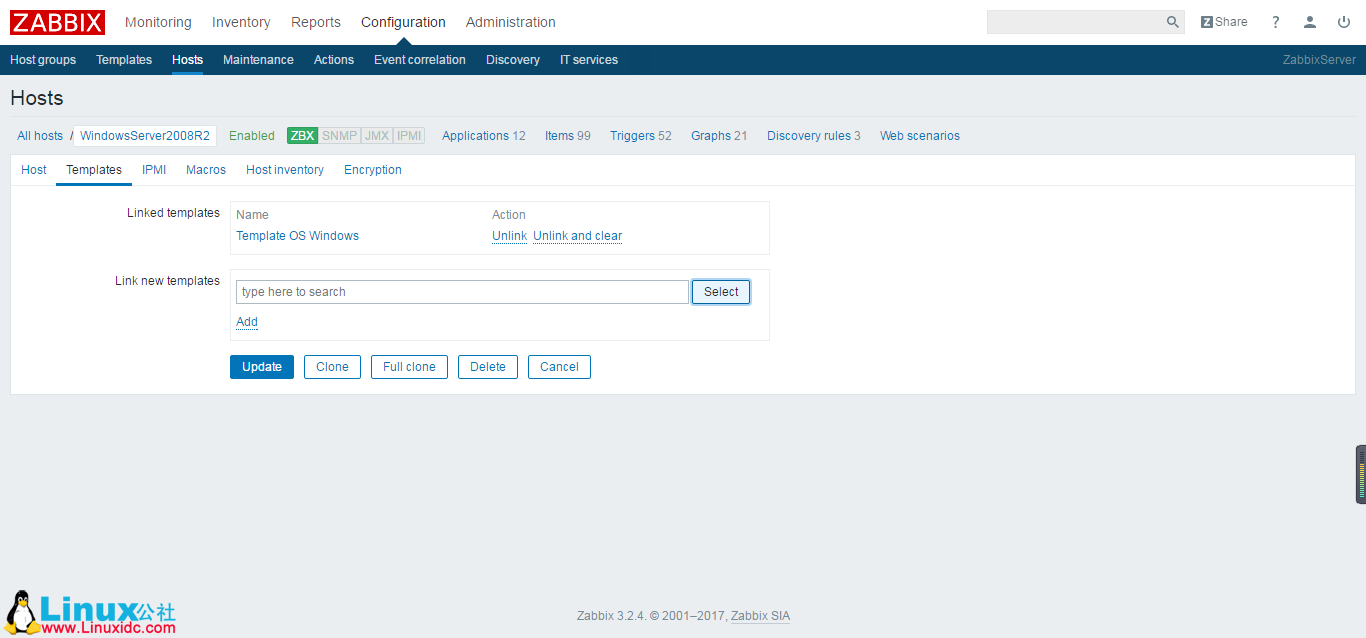Click the template search input field
Viewport: 1366px width, 638px height.
pyautogui.click(x=460, y=291)
